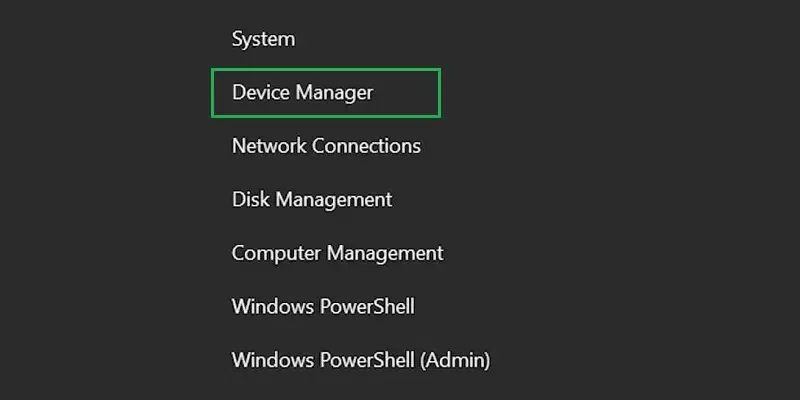Open Network Connections
Viewport: 800px width, 400px height.
tap(326, 146)
